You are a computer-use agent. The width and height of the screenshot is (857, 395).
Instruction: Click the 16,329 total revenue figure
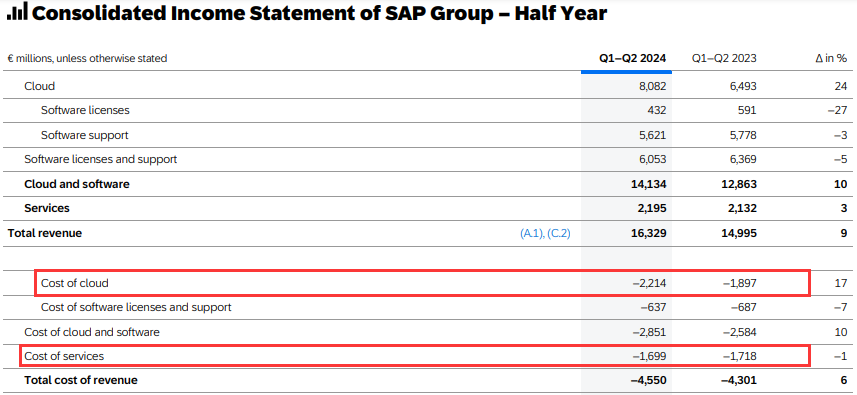coord(649,233)
